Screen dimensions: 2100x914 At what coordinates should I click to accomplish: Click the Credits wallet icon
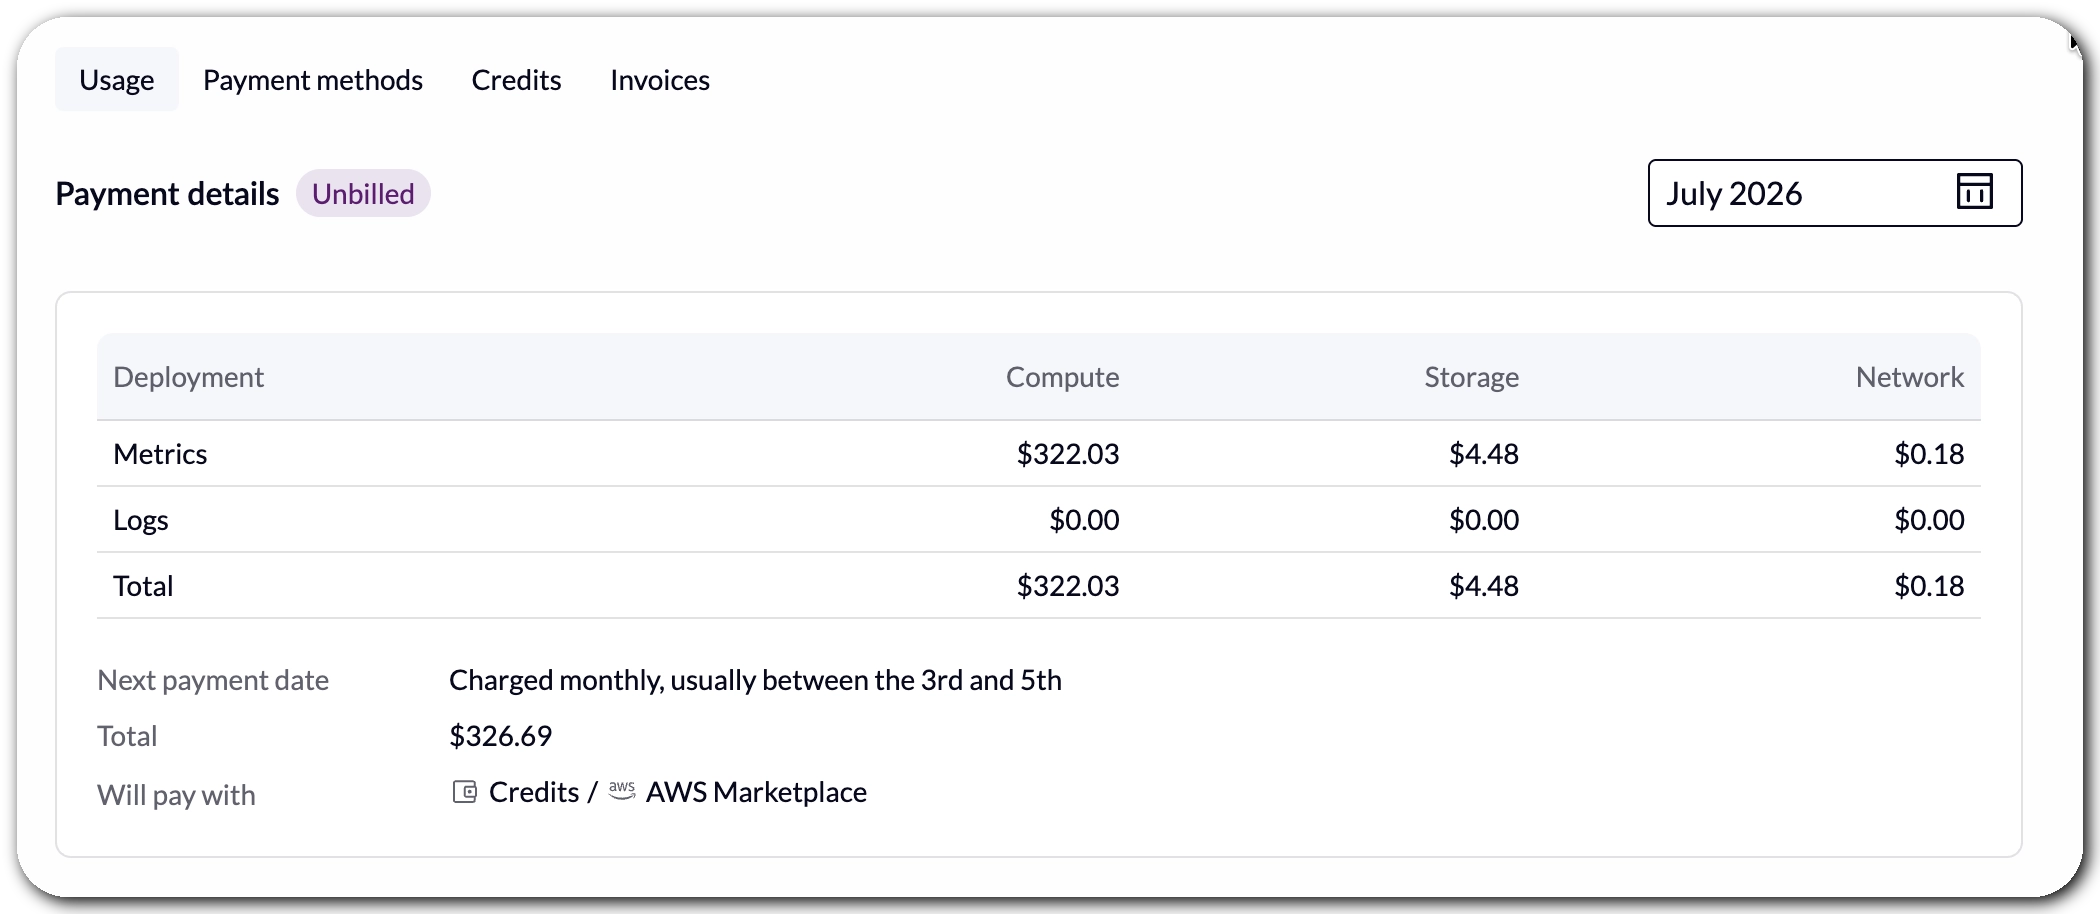coord(465,792)
